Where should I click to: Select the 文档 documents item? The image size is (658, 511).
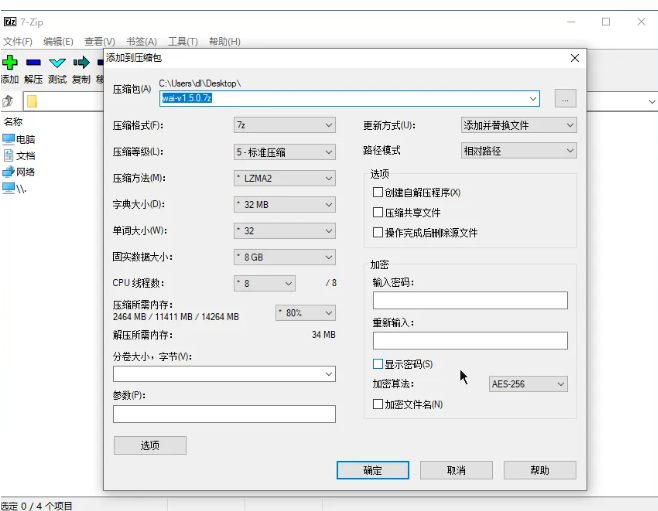pyautogui.click(x=19, y=156)
